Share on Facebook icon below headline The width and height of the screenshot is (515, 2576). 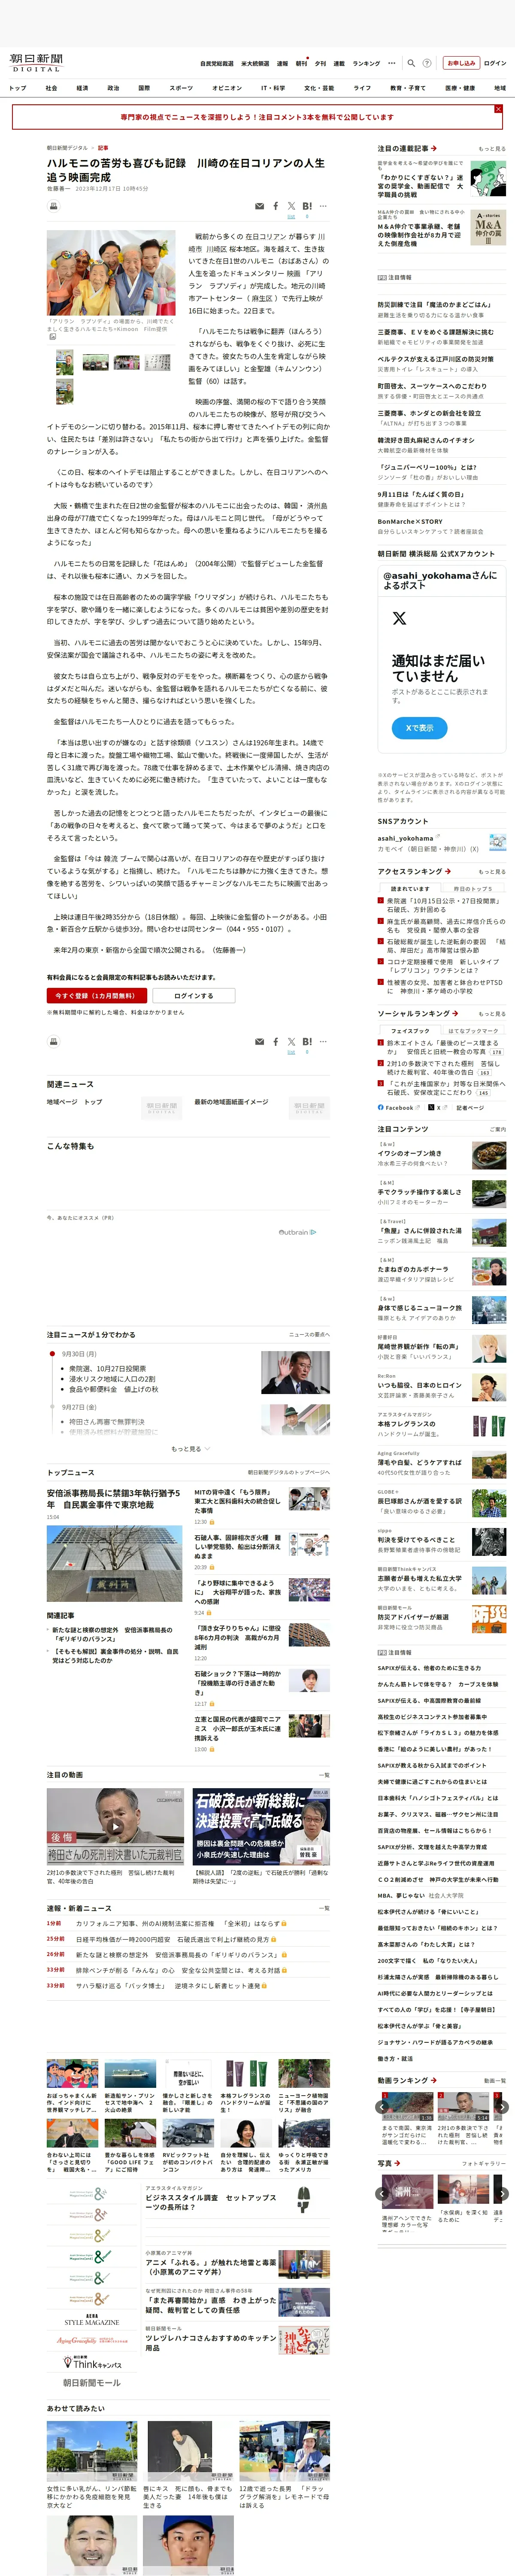click(276, 206)
